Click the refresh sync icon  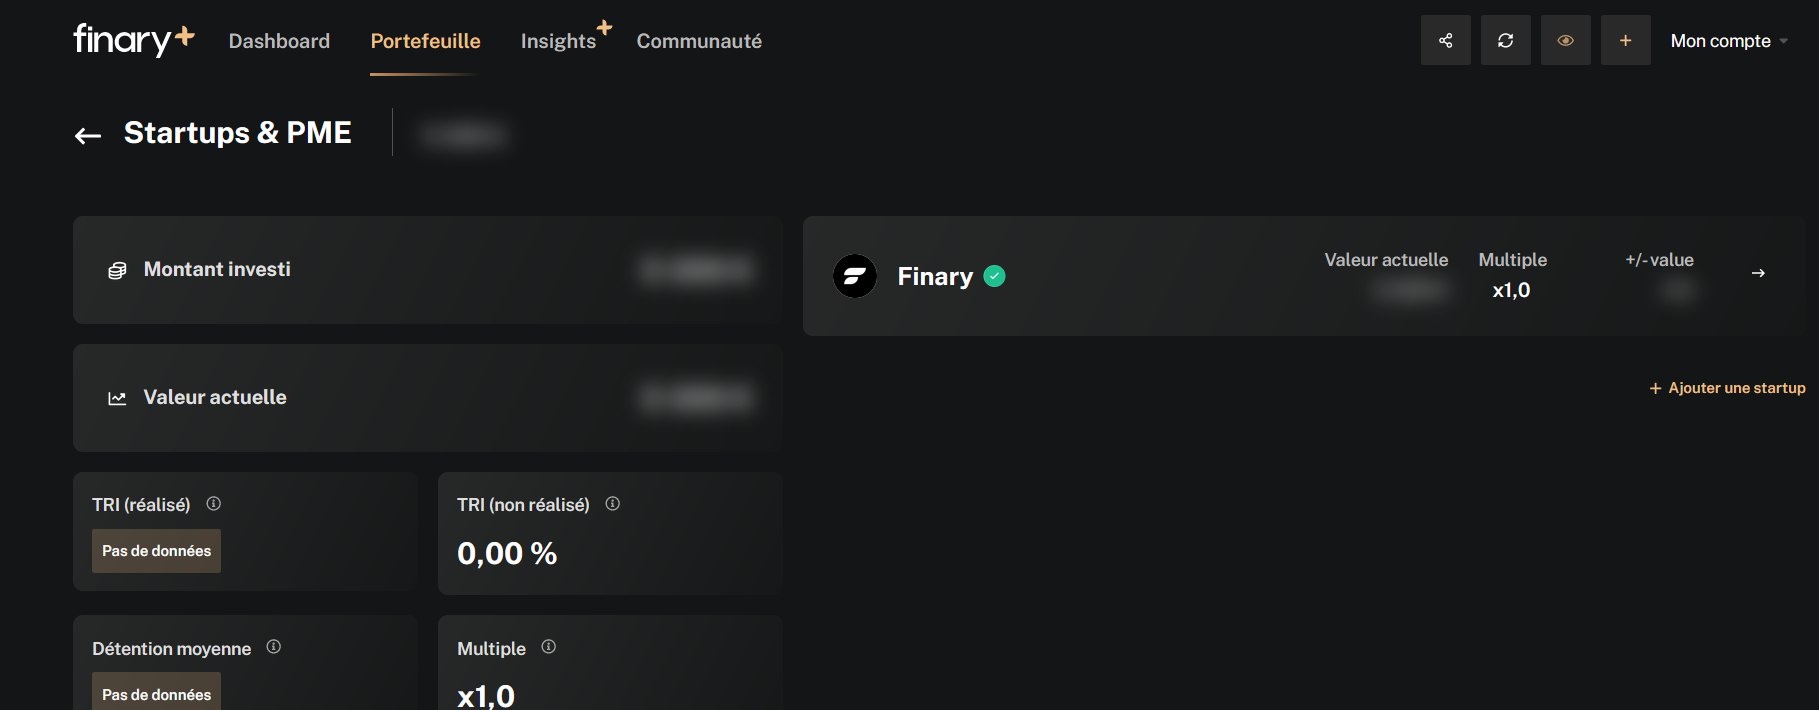[x=1505, y=41]
